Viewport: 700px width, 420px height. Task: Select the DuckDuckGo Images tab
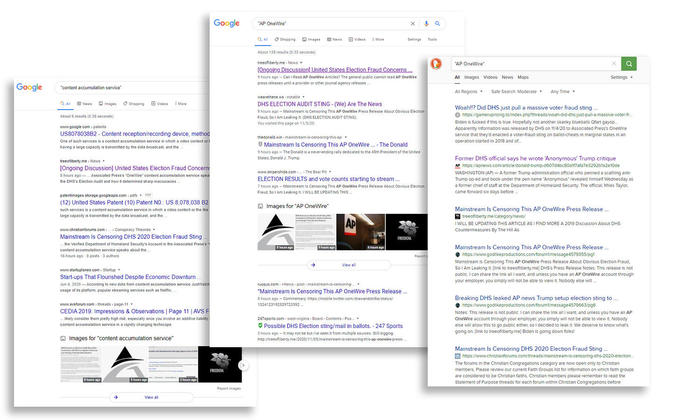pos(471,77)
